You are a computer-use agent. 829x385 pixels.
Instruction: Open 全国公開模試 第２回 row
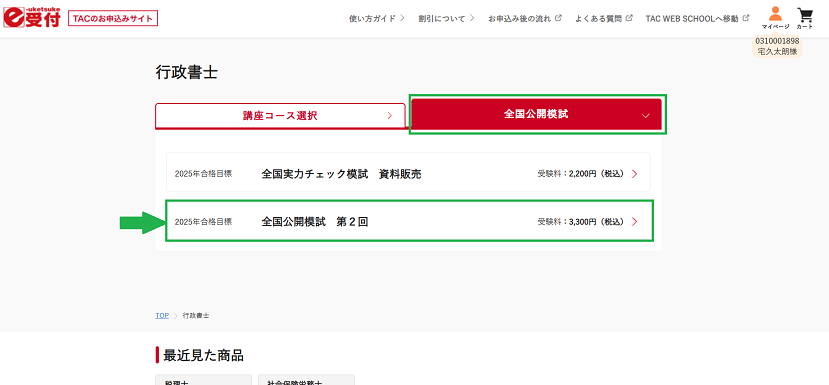(408, 222)
